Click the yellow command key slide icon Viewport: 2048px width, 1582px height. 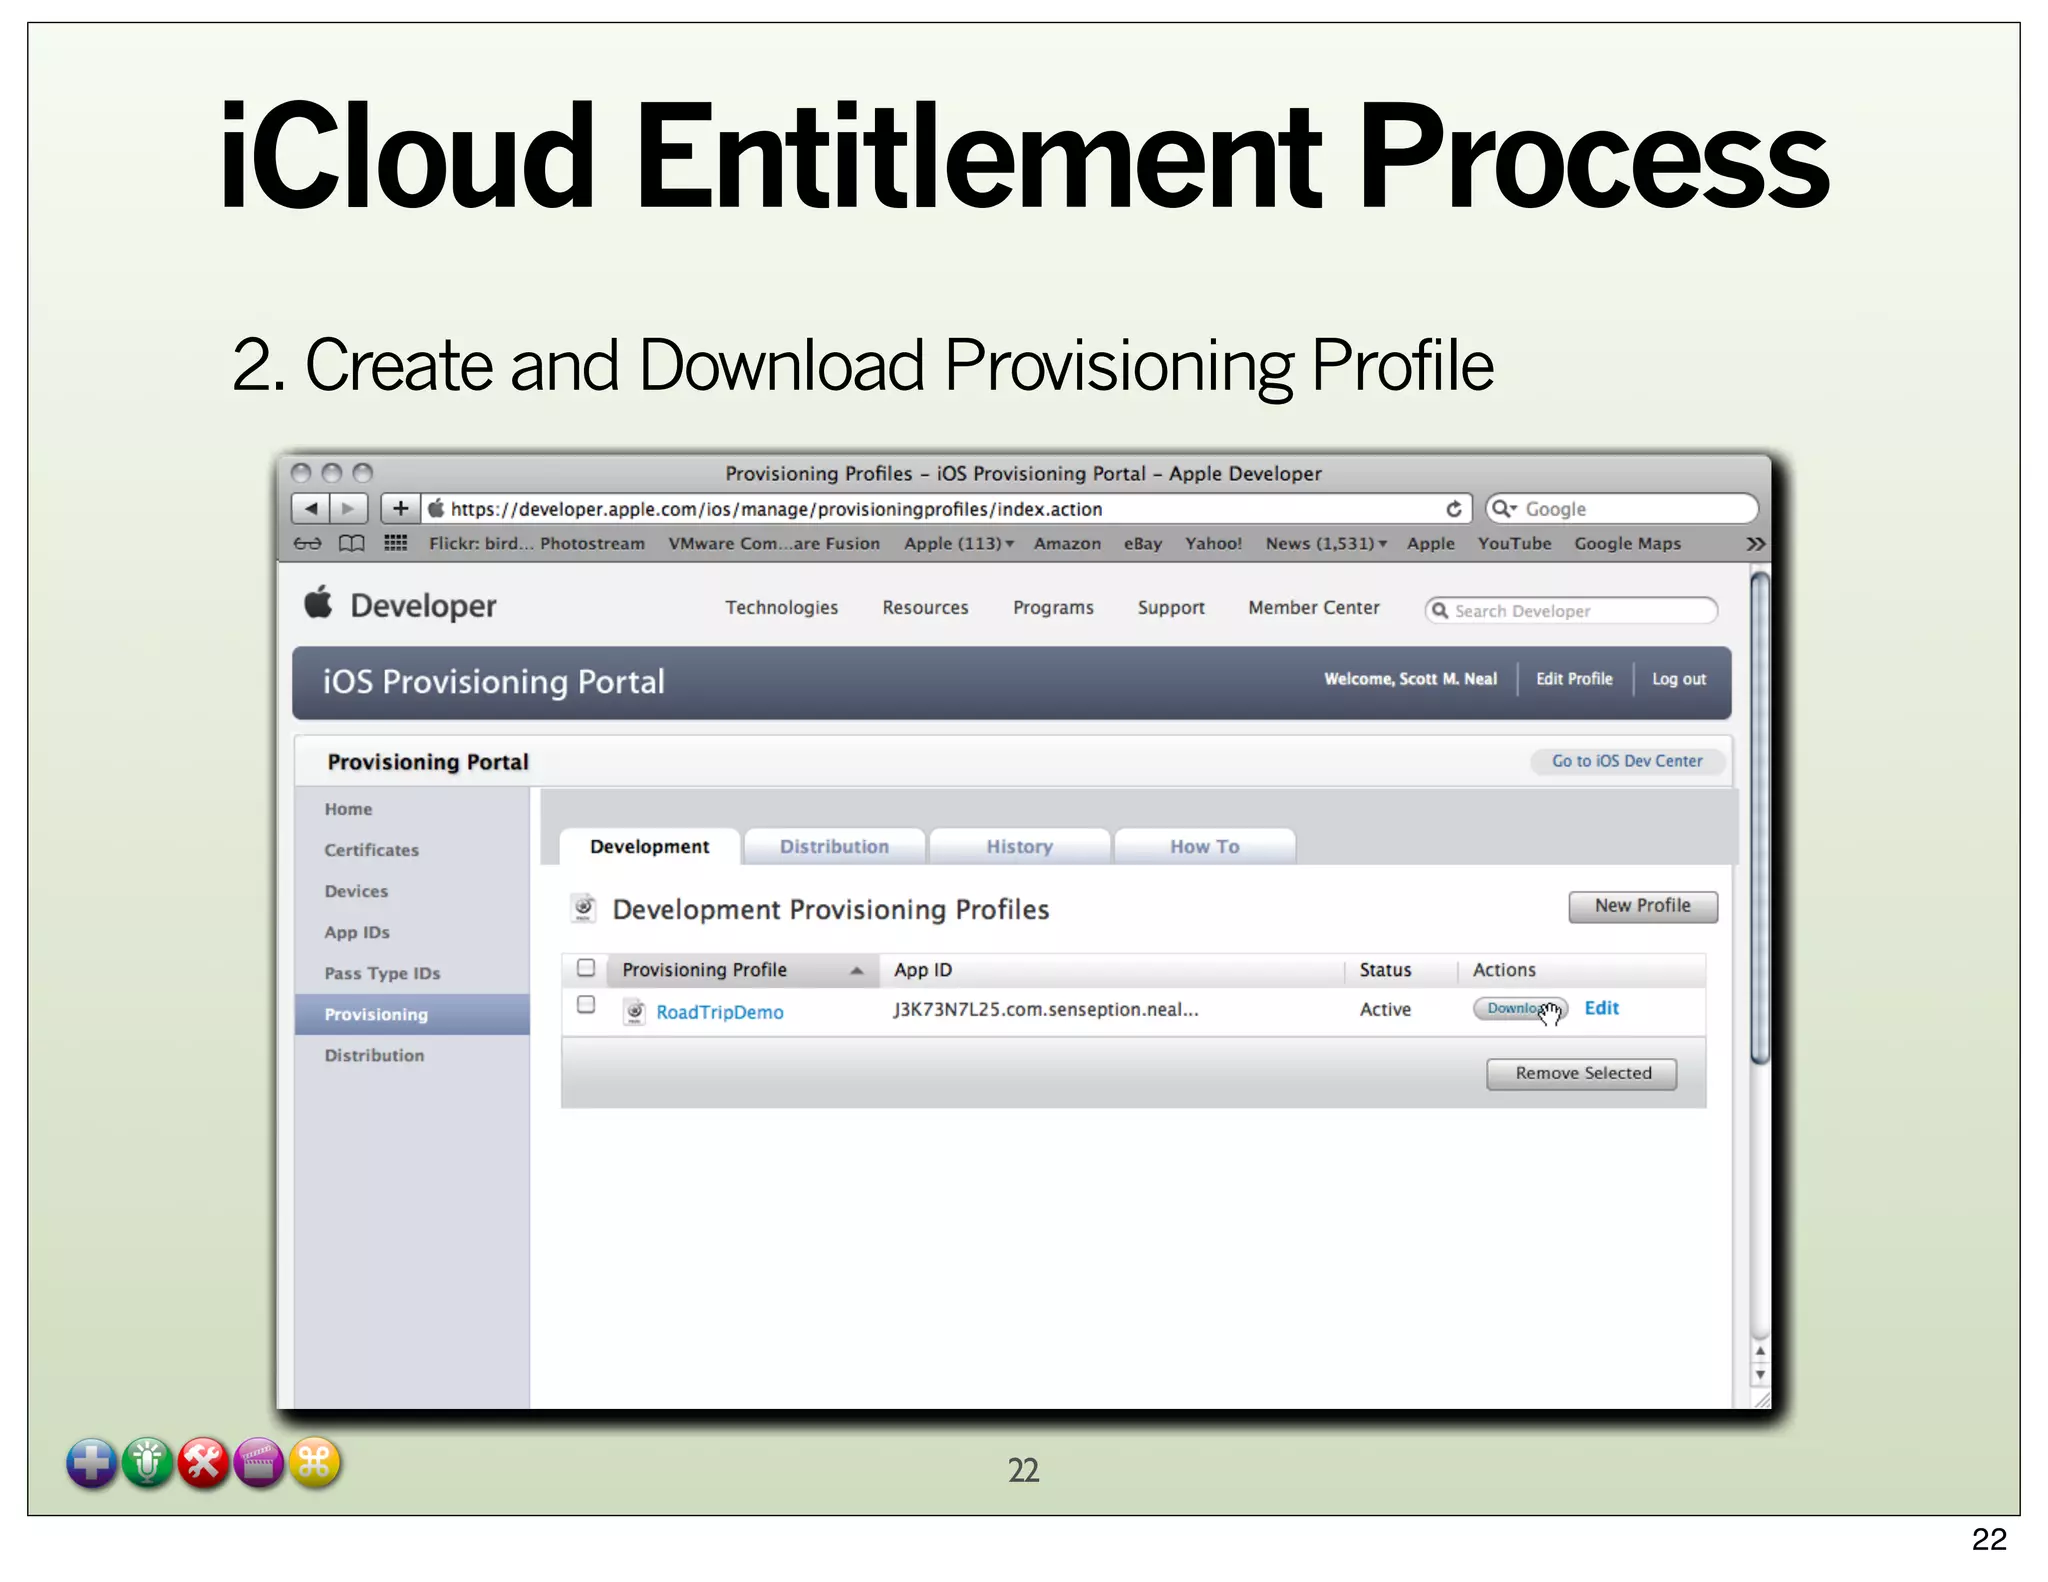(x=315, y=1463)
